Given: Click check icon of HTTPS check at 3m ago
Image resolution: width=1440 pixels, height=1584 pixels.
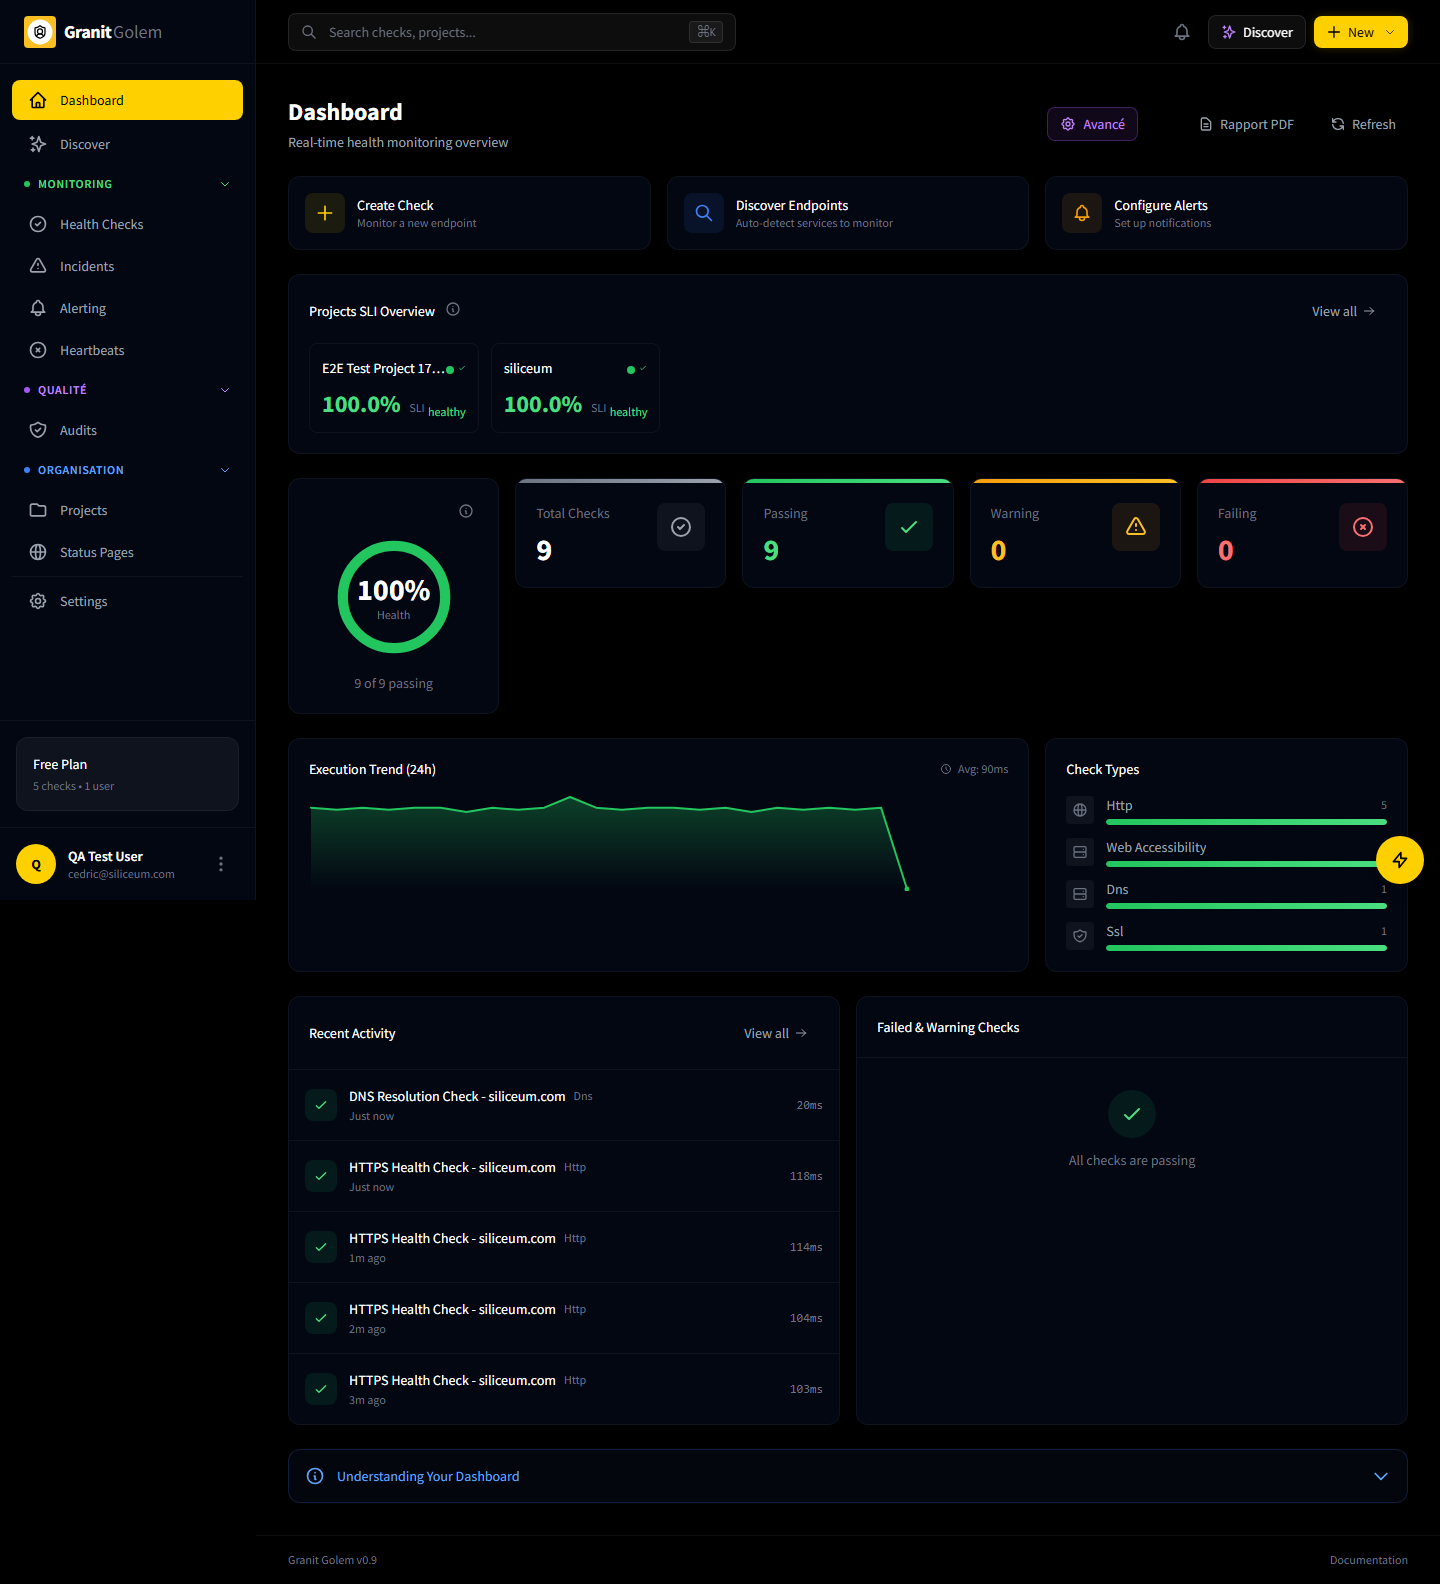Looking at the screenshot, I should pos(321,1389).
